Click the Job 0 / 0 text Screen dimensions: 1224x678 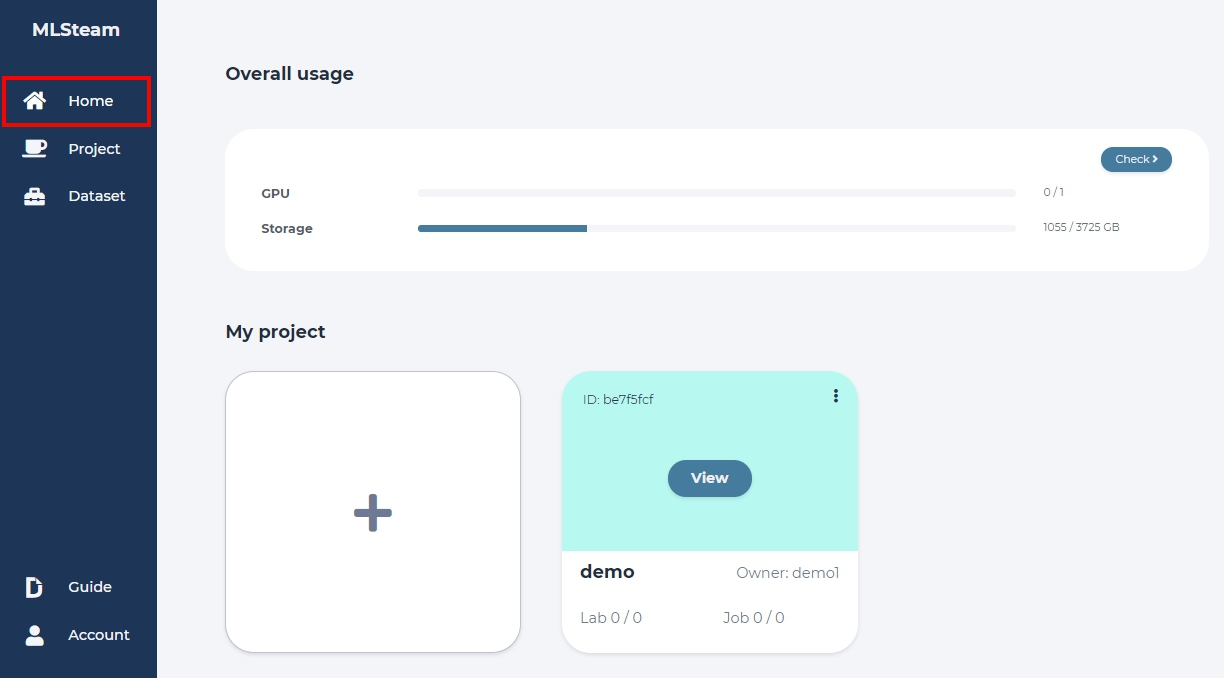coord(754,618)
